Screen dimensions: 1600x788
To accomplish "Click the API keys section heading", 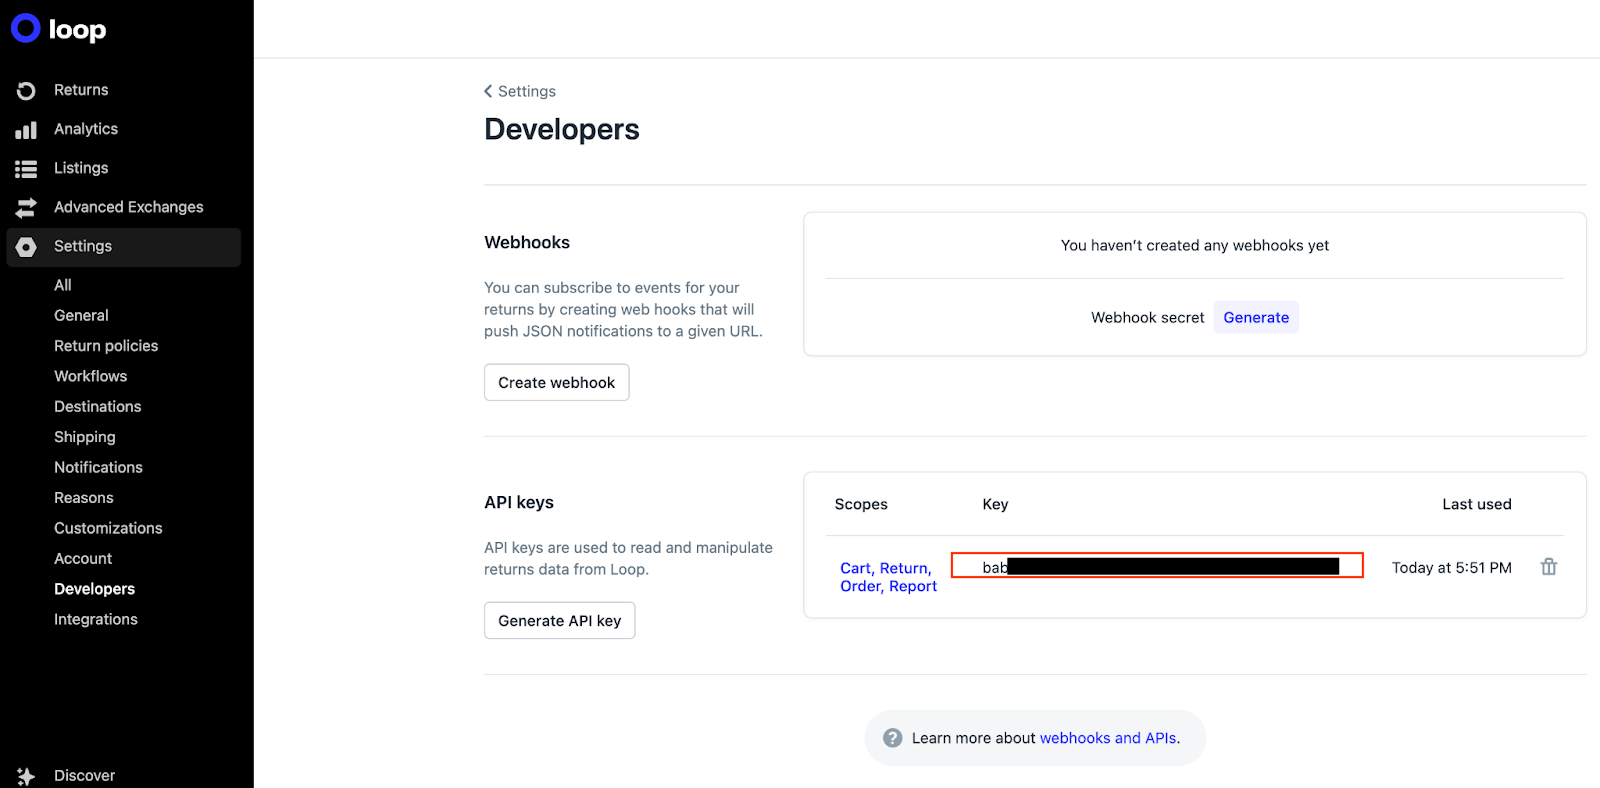I will [x=519, y=502].
